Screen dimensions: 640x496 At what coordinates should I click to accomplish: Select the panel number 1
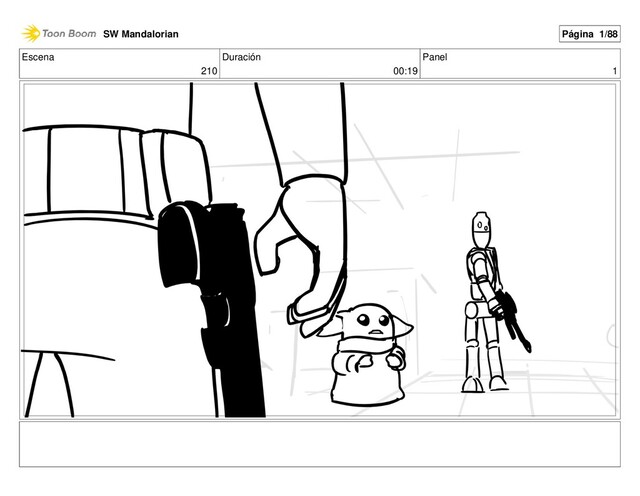[615, 71]
